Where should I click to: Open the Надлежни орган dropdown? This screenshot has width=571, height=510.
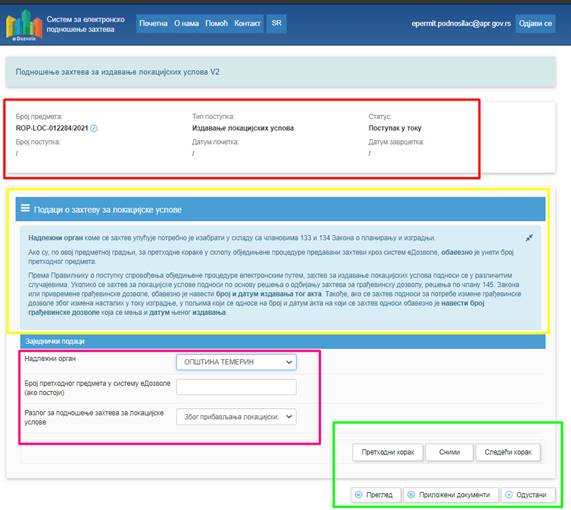tap(236, 362)
